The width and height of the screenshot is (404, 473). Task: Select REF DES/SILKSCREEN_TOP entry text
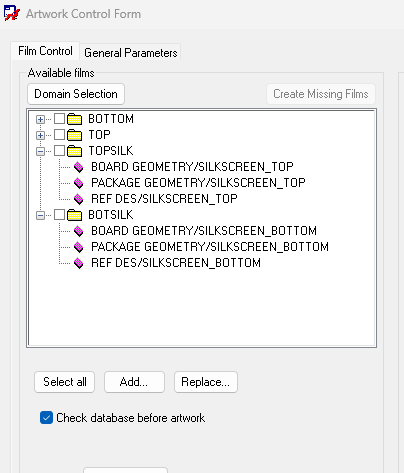(164, 199)
